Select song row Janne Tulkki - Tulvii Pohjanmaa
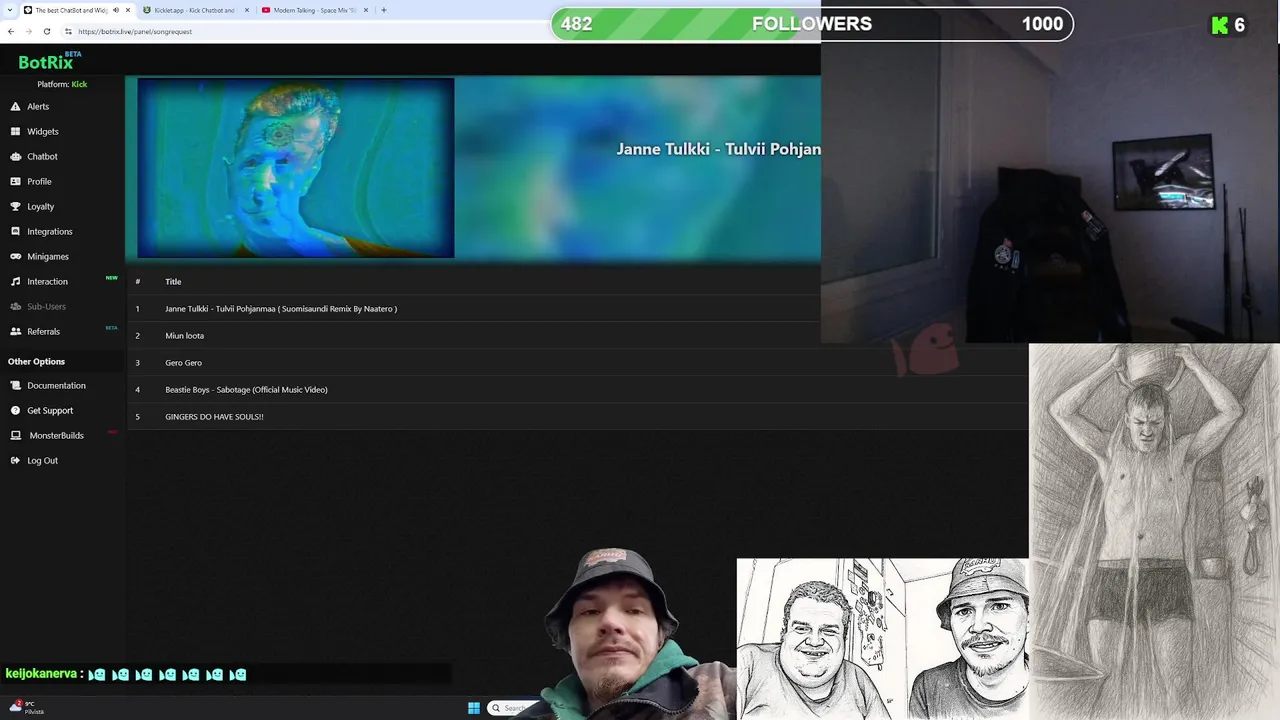Image resolution: width=1280 pixels, height=720 pixels. 577,308
